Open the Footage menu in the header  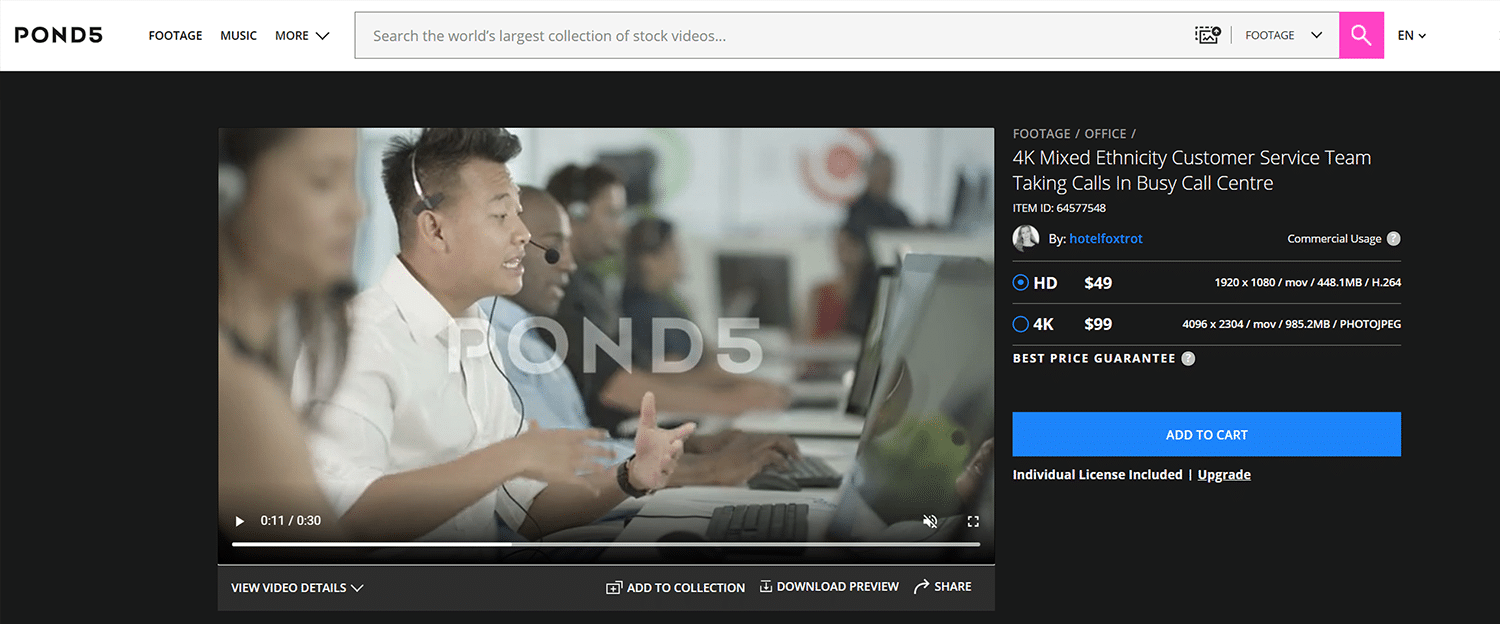pyautogui.click(x=175, y=36)
